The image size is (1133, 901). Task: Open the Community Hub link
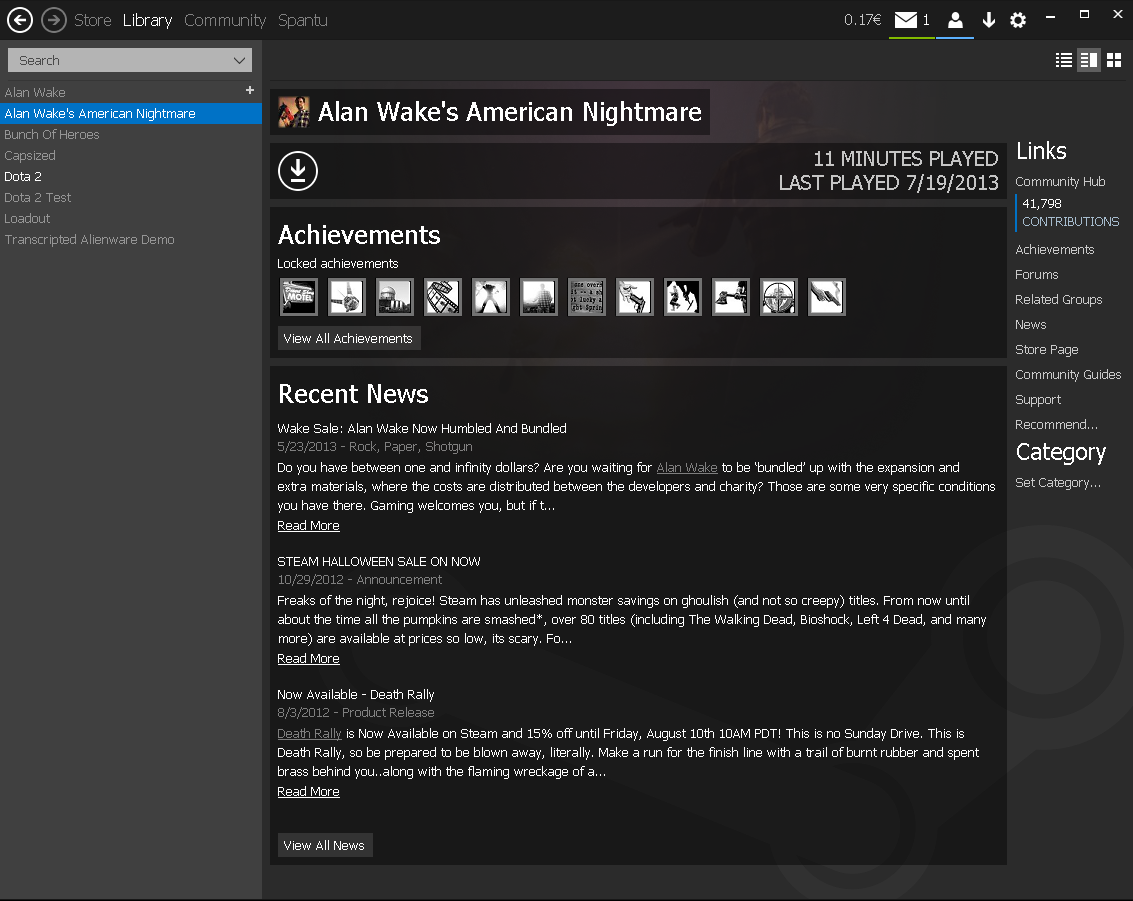1060,181
